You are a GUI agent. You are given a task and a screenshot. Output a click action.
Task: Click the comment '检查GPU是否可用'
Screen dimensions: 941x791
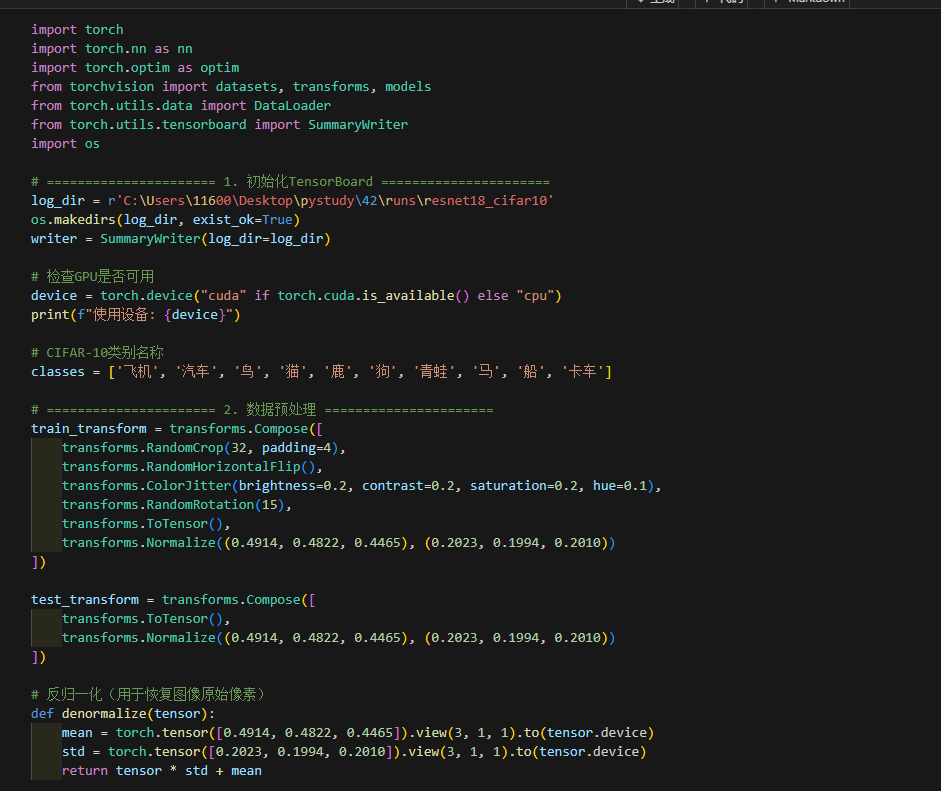coord(100,277)
